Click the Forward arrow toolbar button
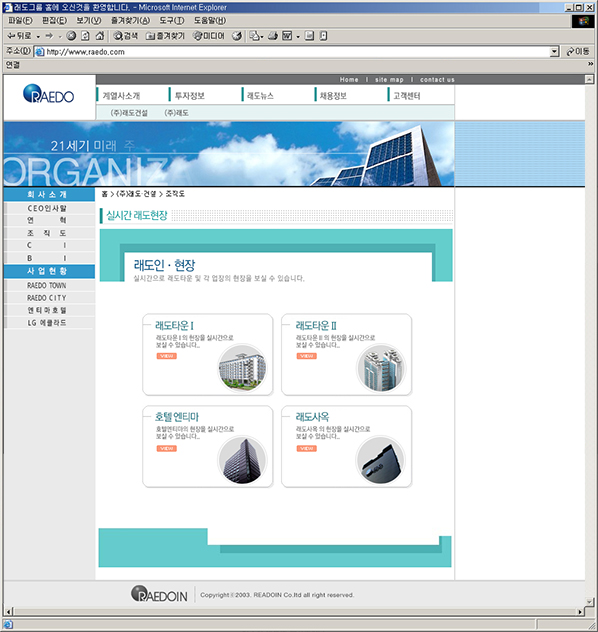The image size is (598, 632). (49, 36)
